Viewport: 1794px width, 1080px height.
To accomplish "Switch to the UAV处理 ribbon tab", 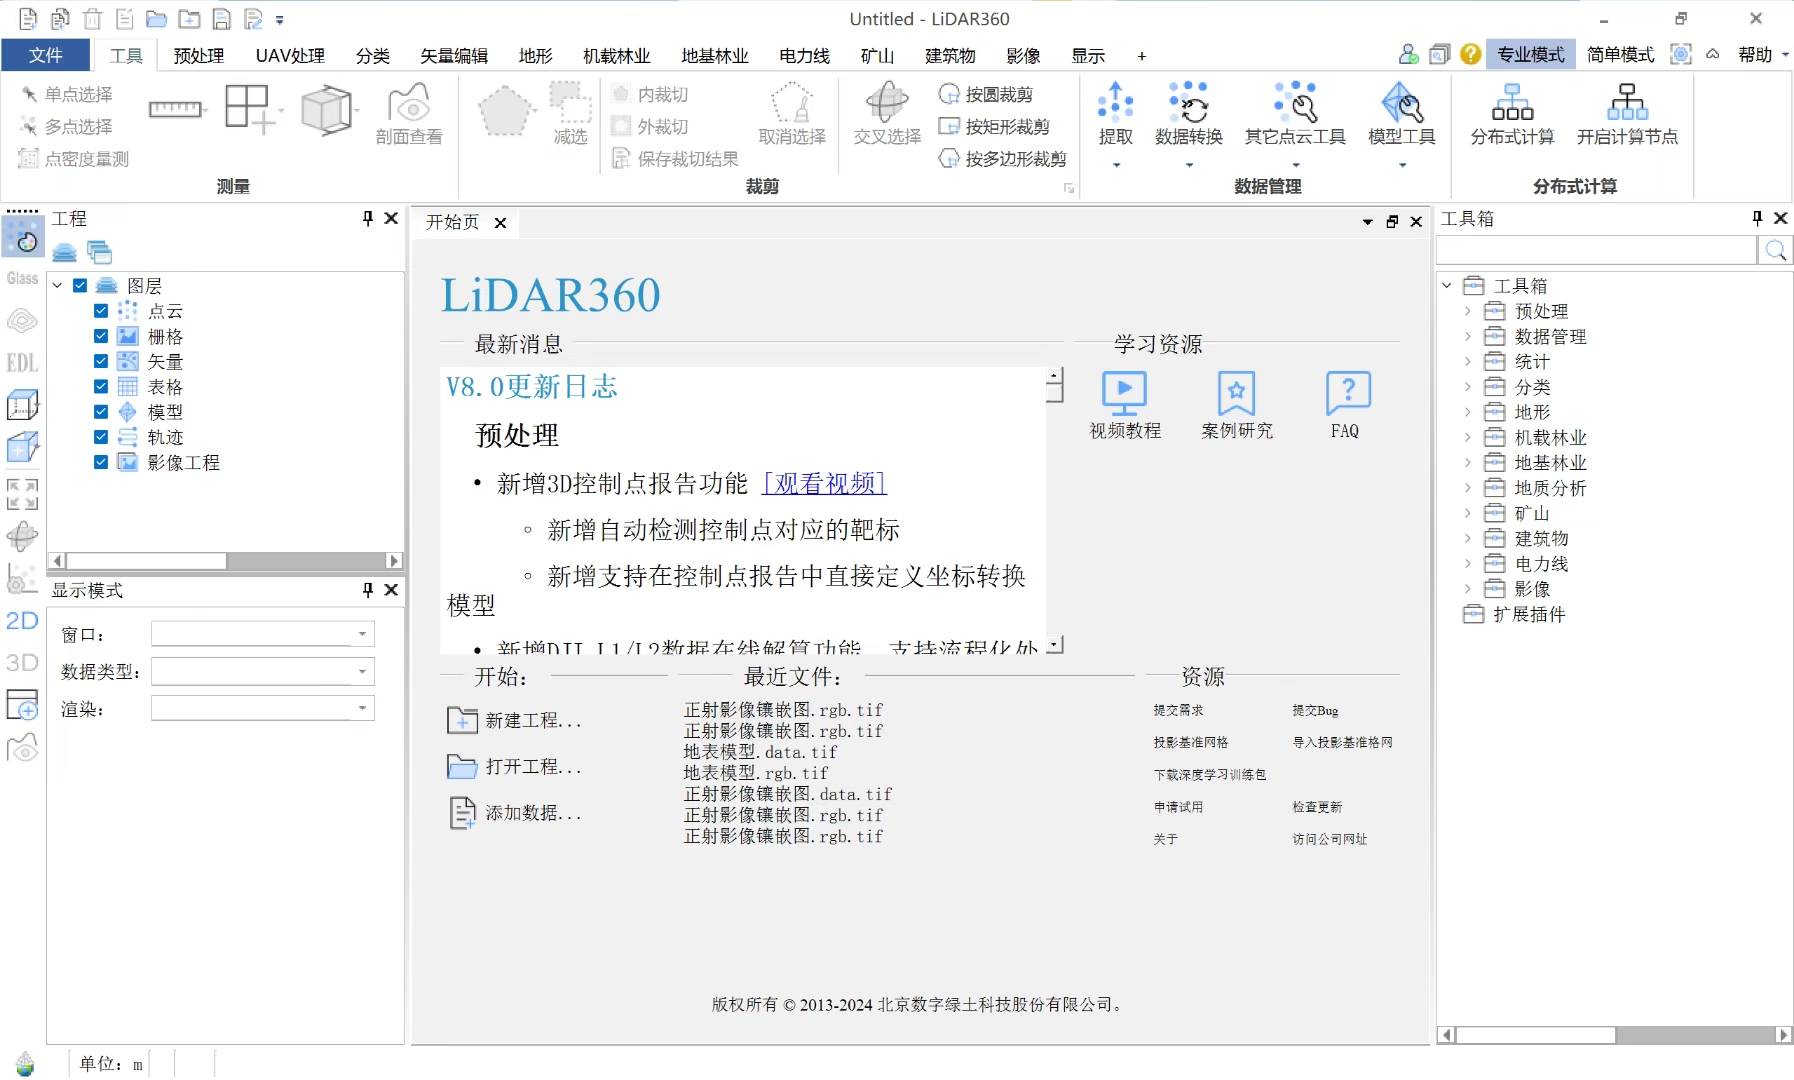I will coord(290,56).
